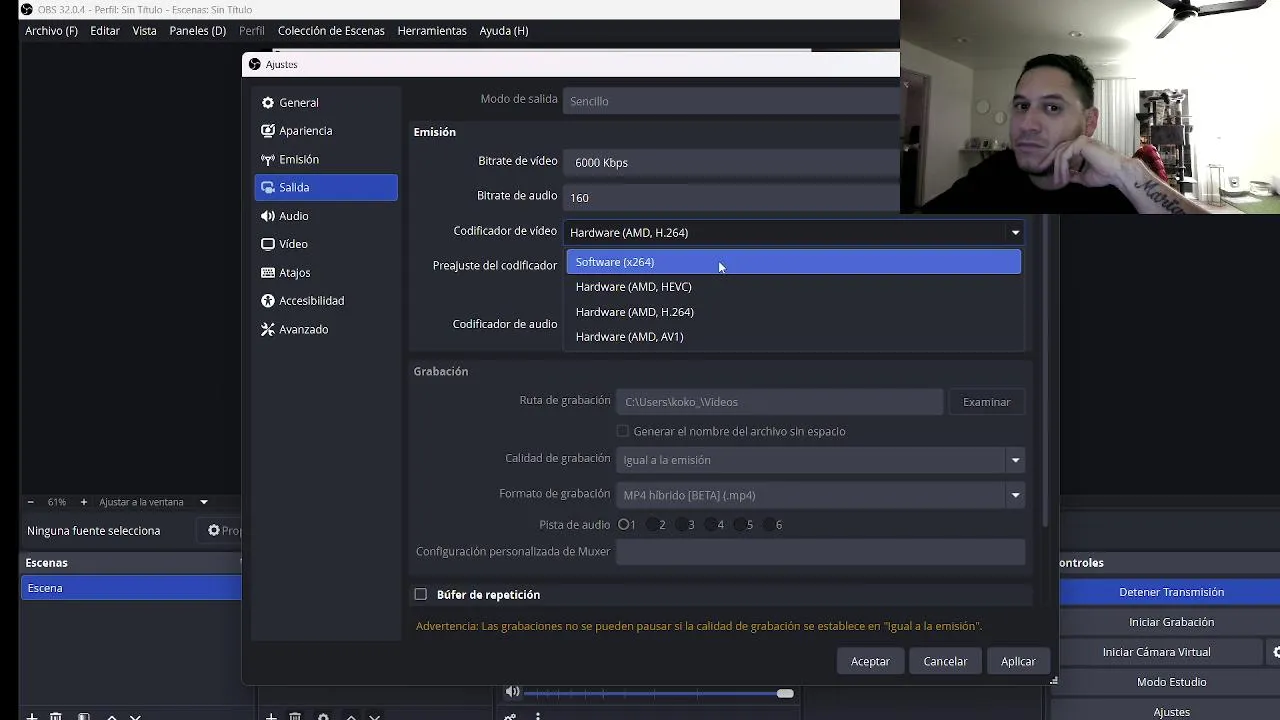Image resolution: width=1280 pixels, height=720 pixels.
Task: Choose Hardware (AMD, H.264) from the list
Action: tap(794, 312)
